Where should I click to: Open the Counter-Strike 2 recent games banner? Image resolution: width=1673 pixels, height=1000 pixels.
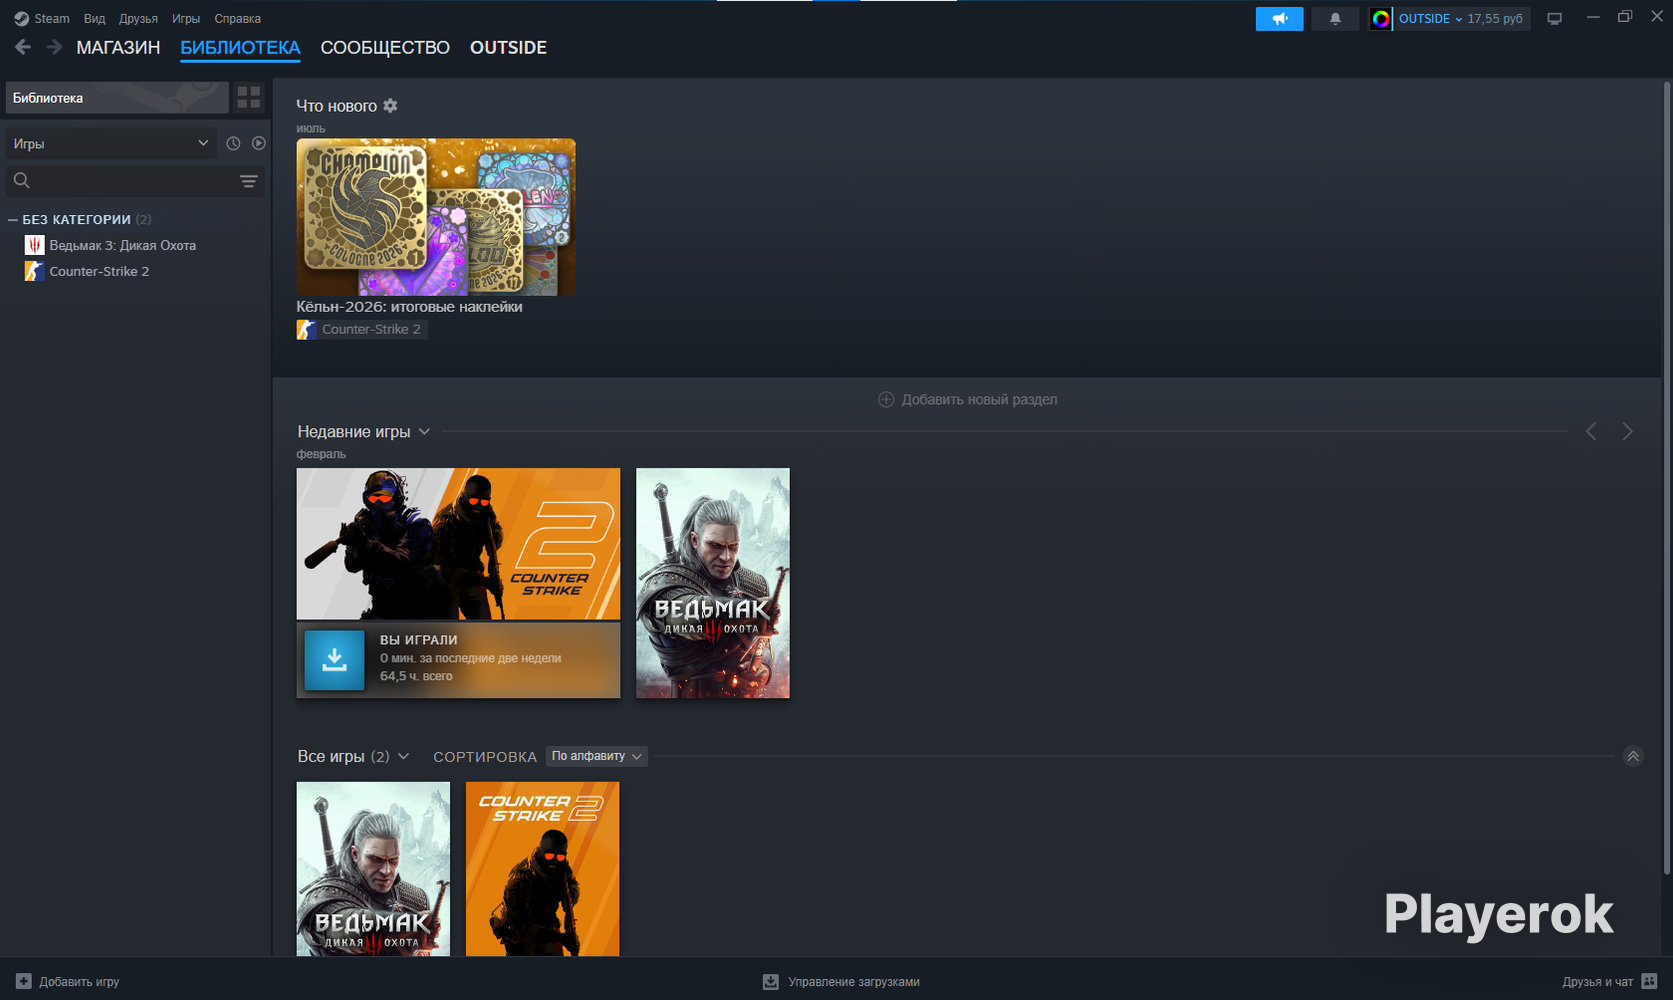click(x=458, y=544)
